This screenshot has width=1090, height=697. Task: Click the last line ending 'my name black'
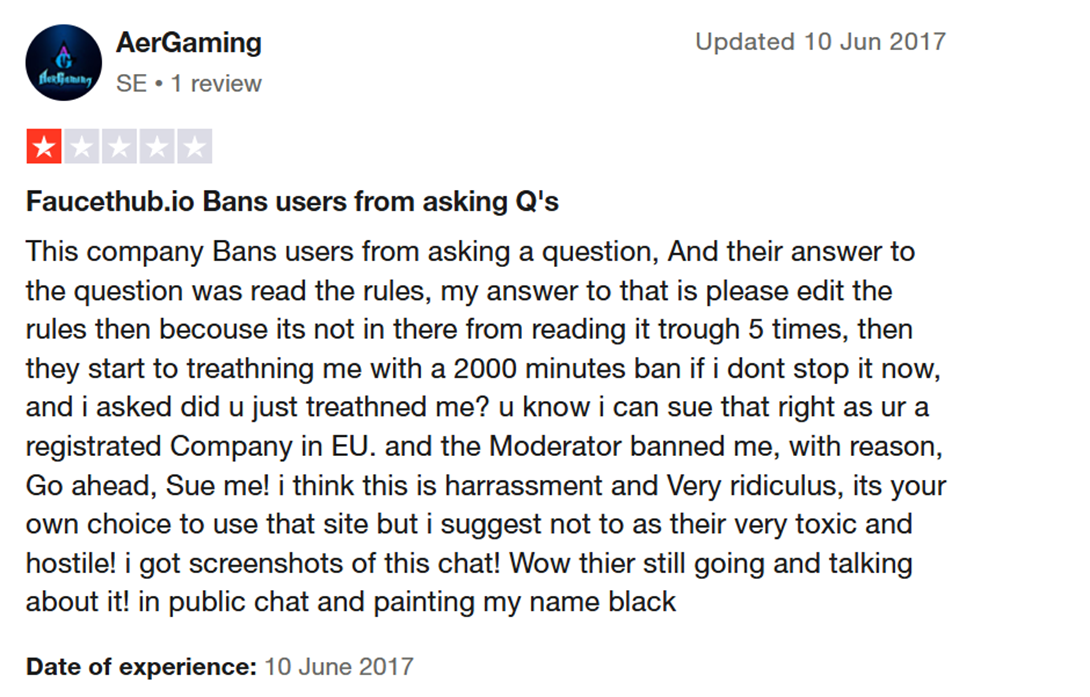click(x=351, y=602)
